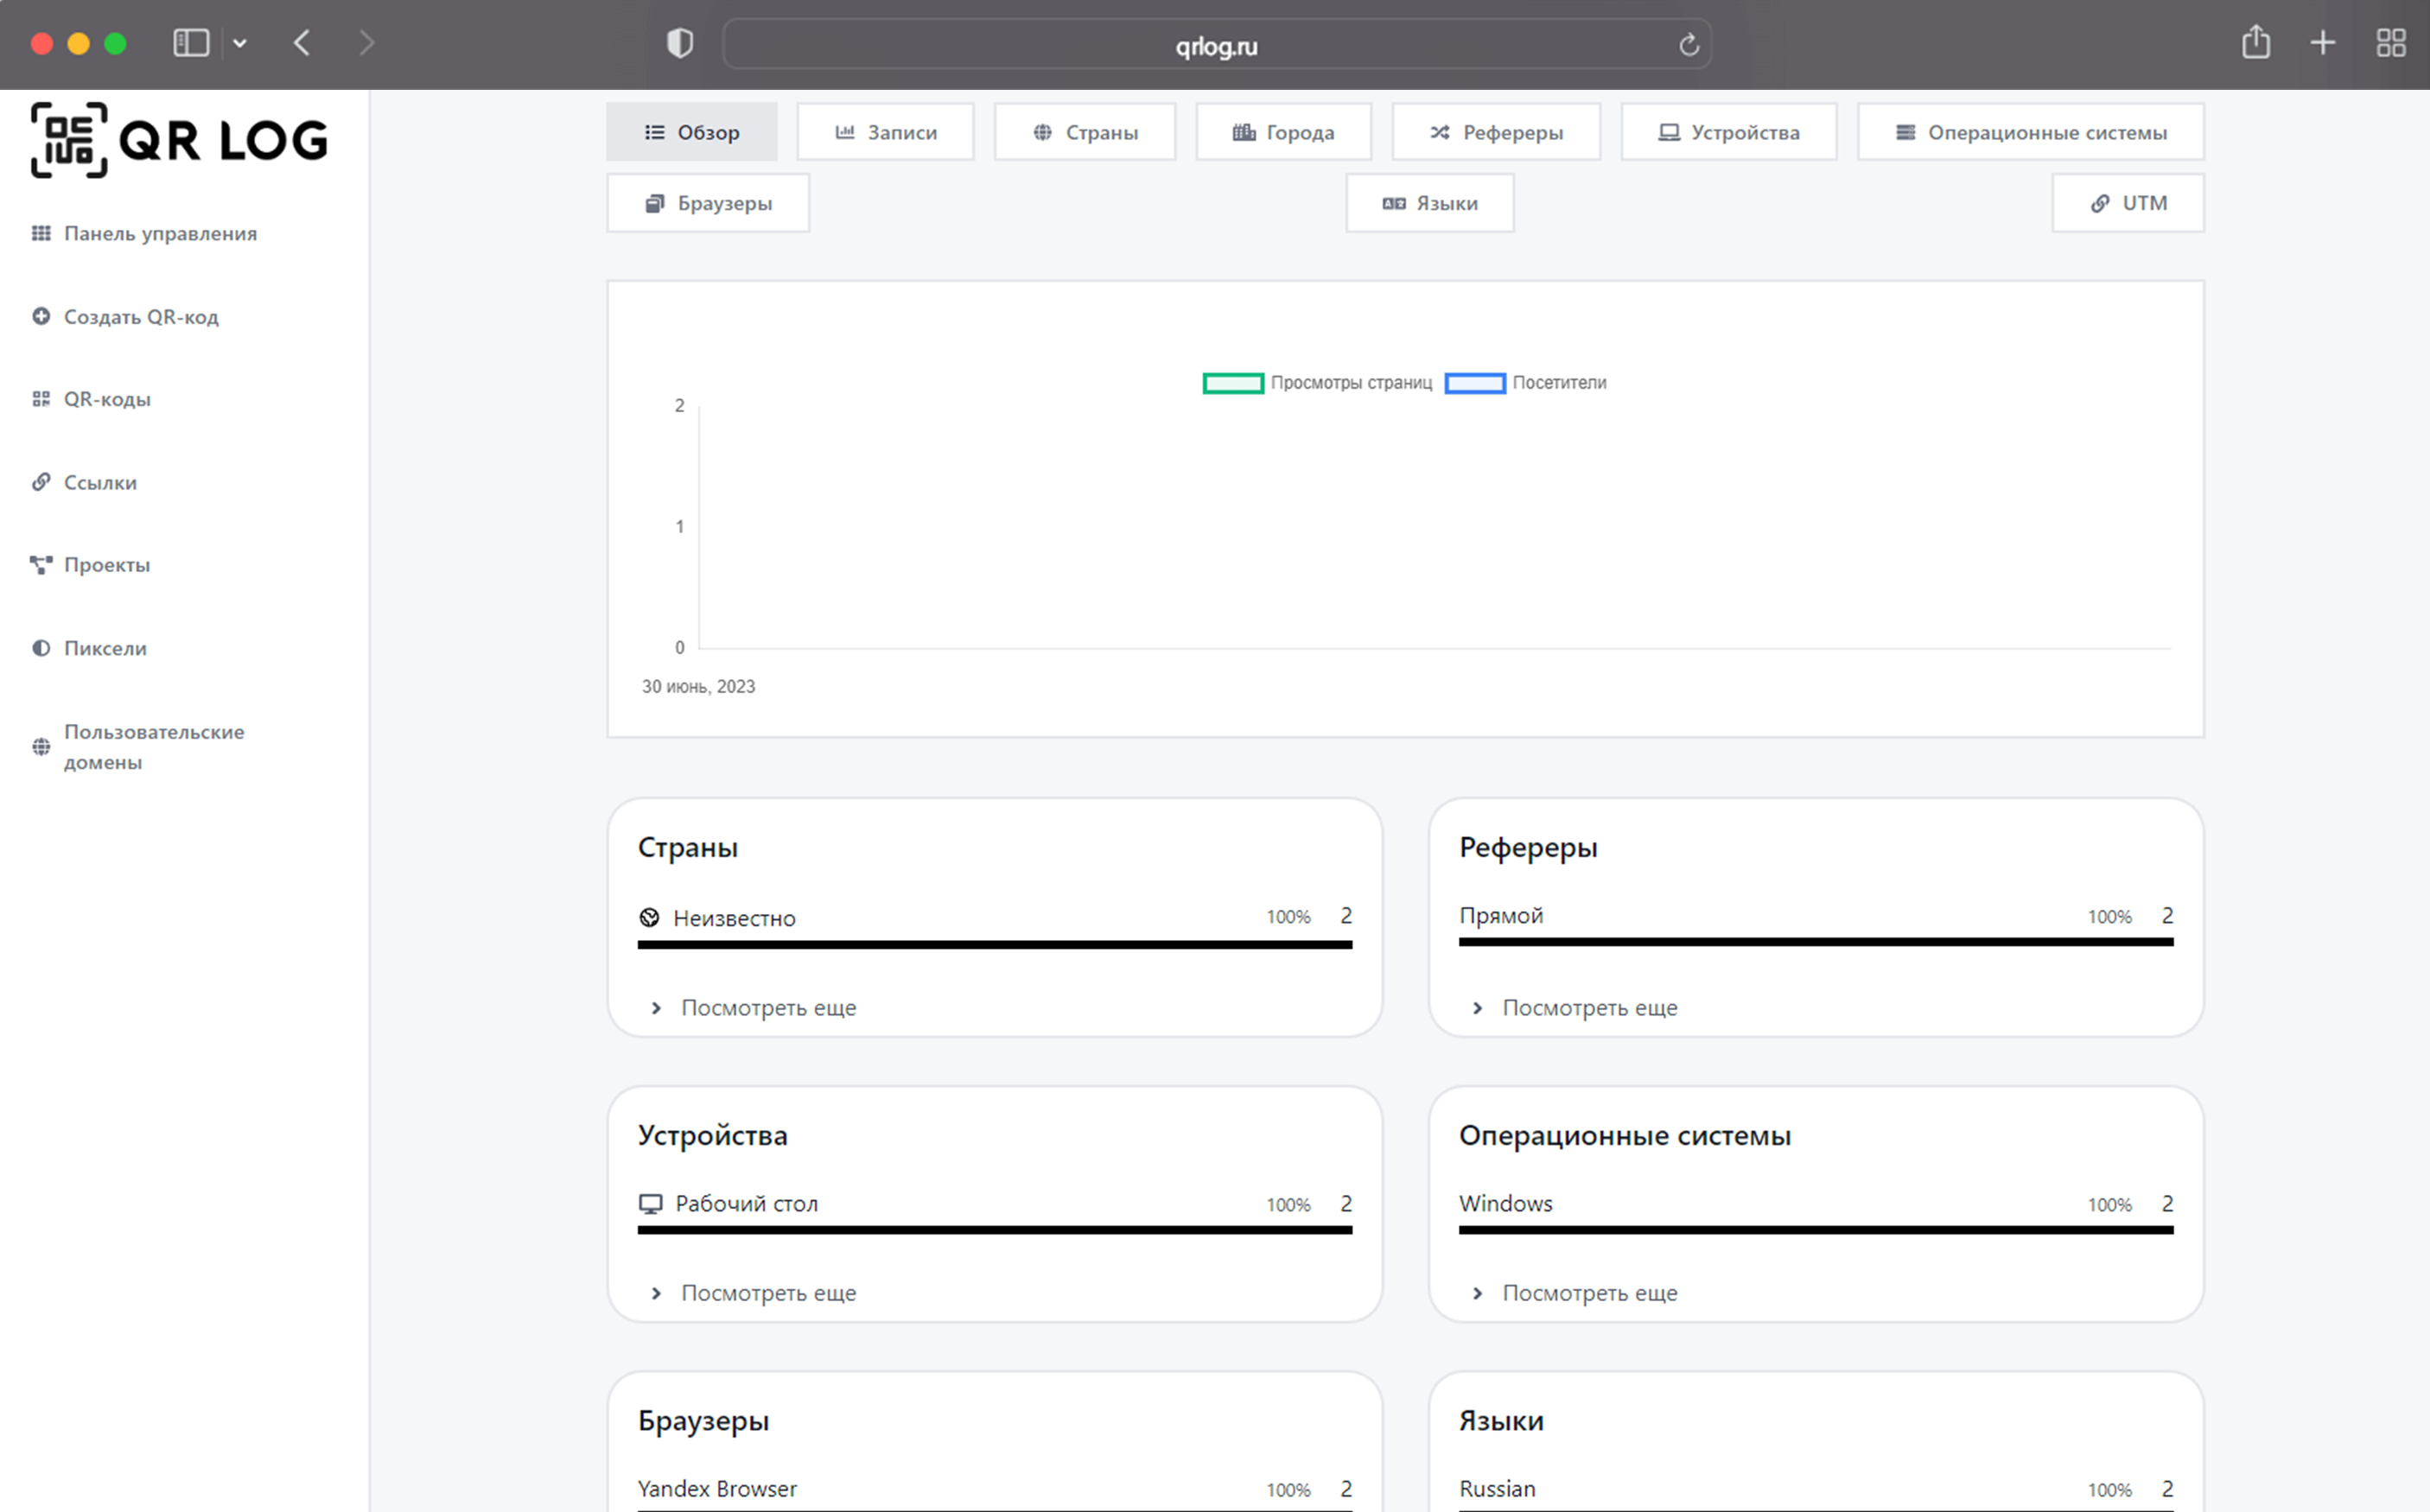Image resolution: width=2430 pixels, height=1512 pixels.
Task: Switch to the Записи tab
Action: [x=885, y=132]
